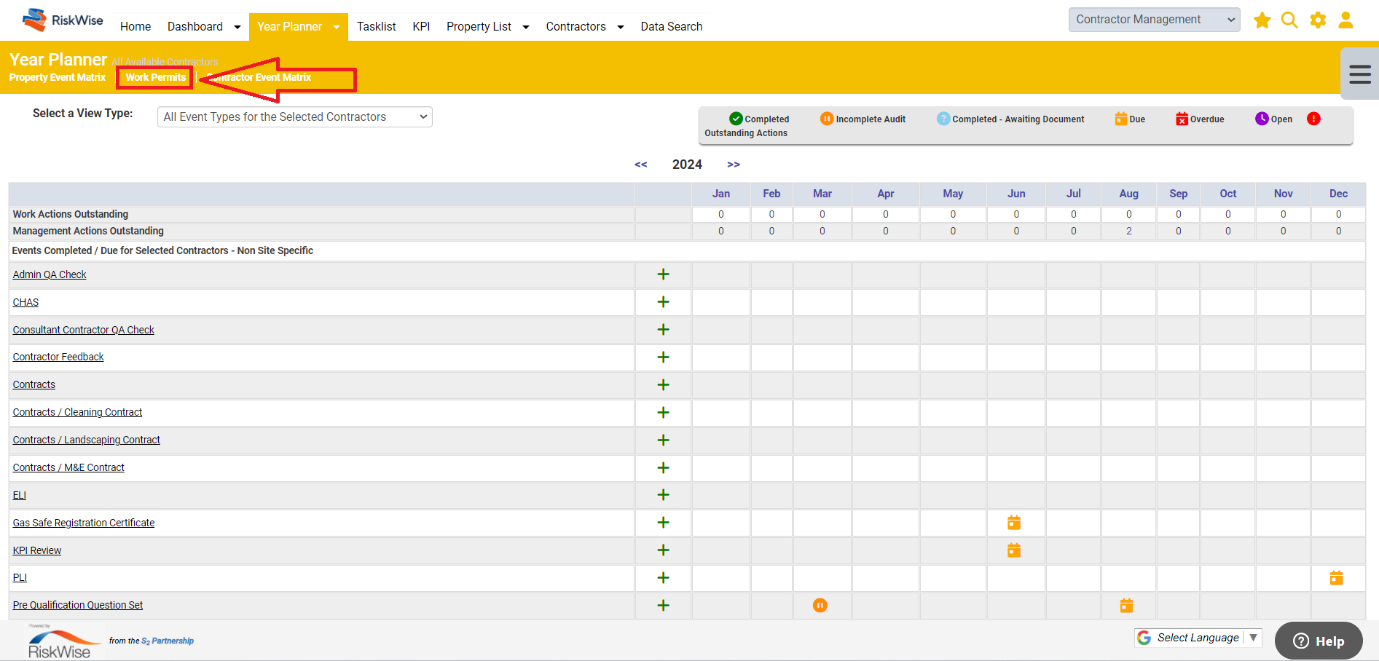Click the Incomplete Audit legend entry

pyautogui.click(x=862, y=119)
